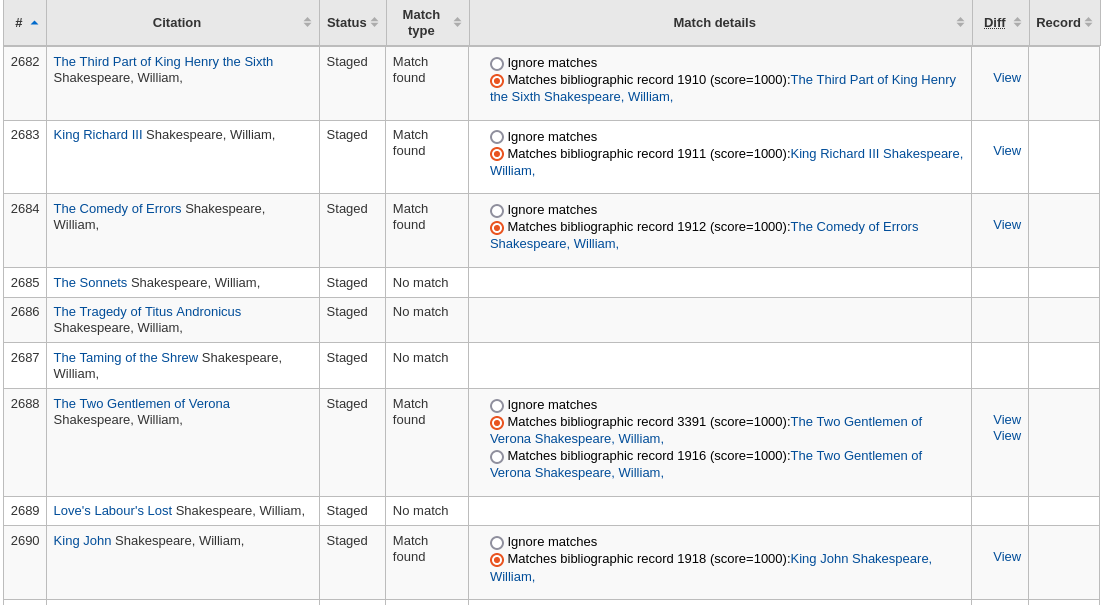The height and width of the screenshot is (605, 1103).
Task: Open The Tragedy of Titus Andronicus citation
Action: click(147, 311)
